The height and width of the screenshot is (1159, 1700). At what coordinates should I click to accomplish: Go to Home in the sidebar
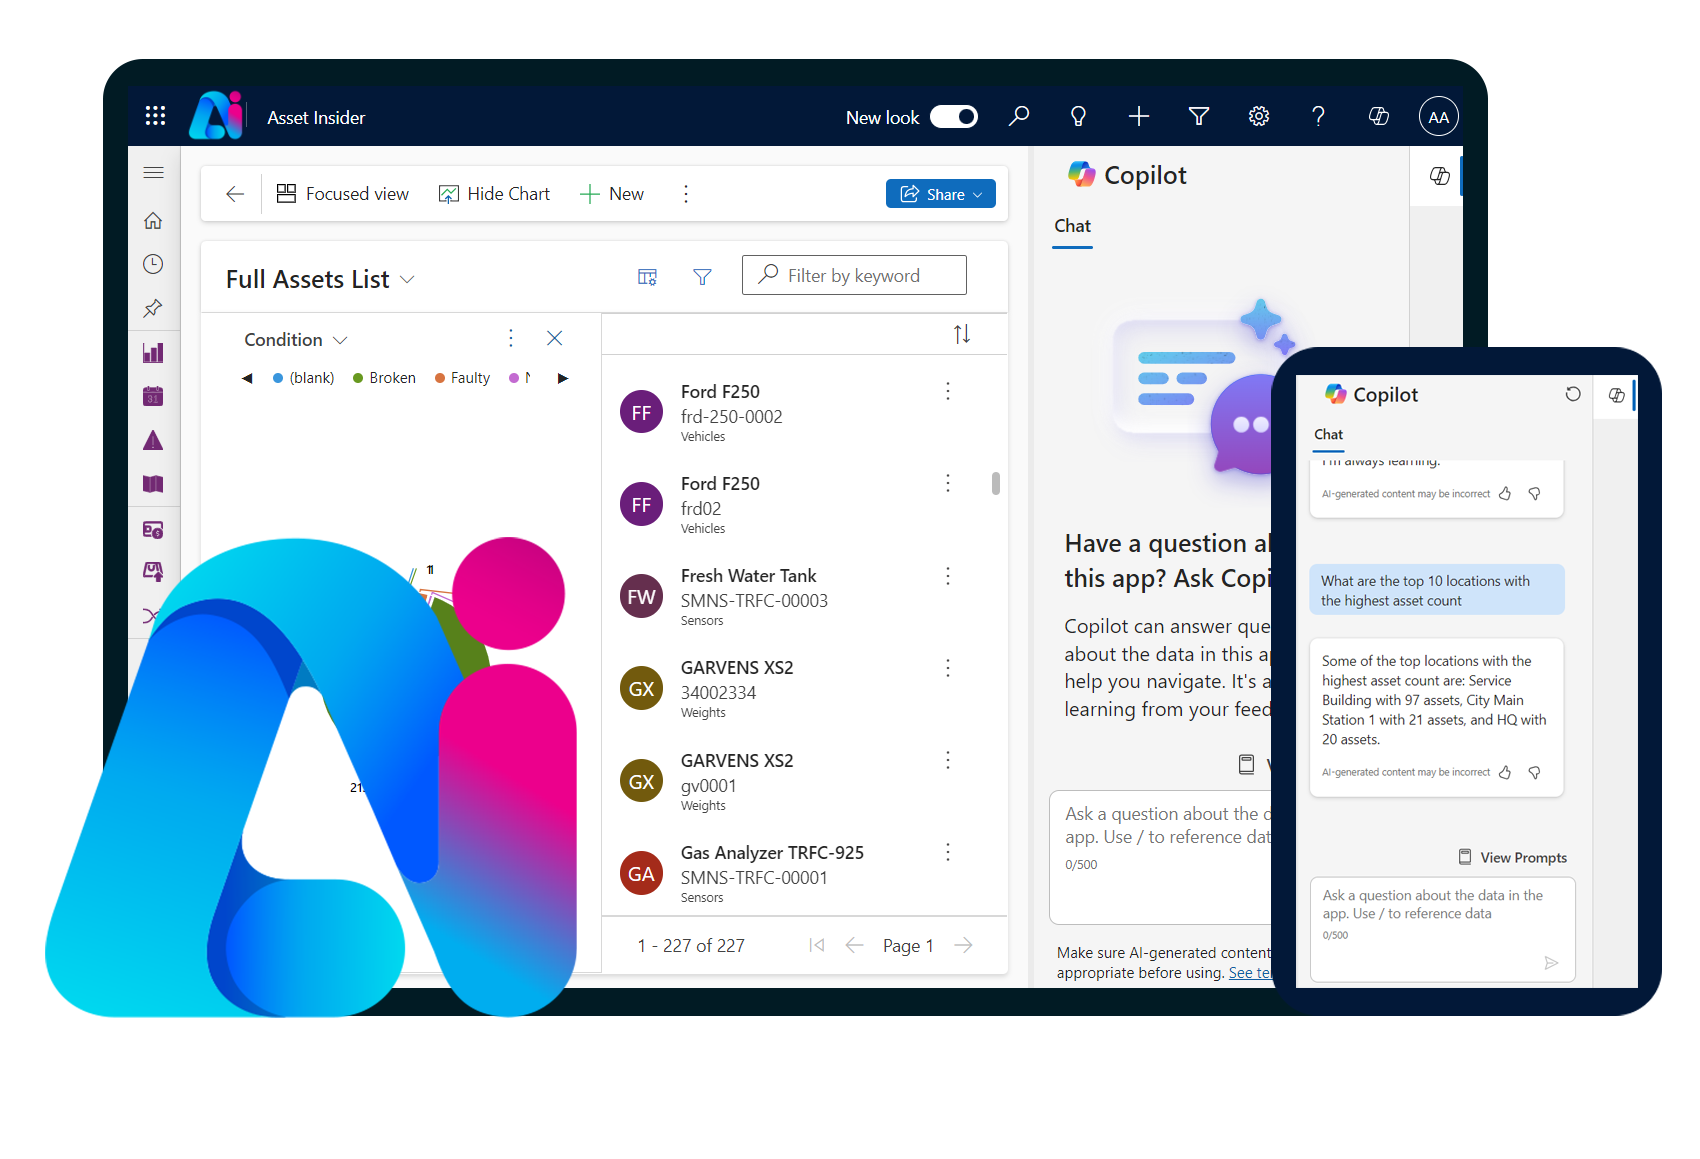coord(153,220)
